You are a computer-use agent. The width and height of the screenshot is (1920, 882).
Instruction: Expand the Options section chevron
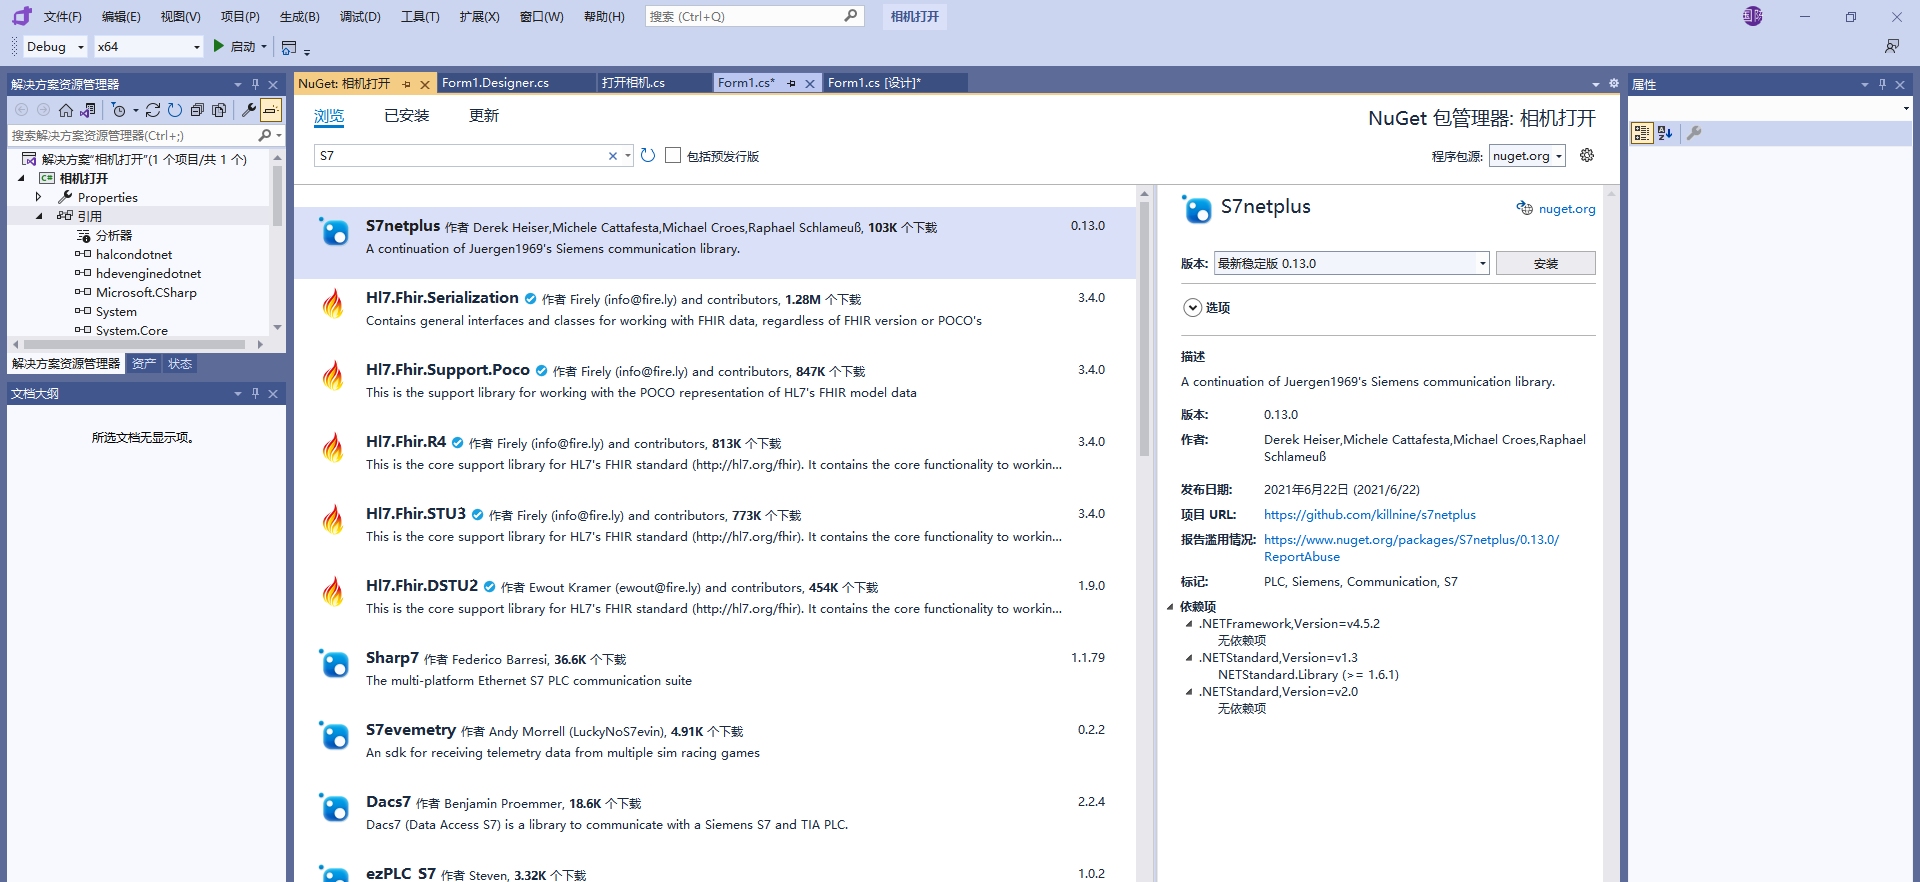pyautogui.click(x=1192, y=308)
